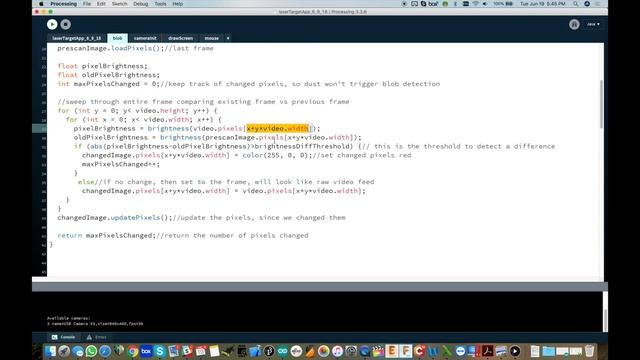Open the Tools menu
Viewport: 640px width, 360px height.
point(160,4)
